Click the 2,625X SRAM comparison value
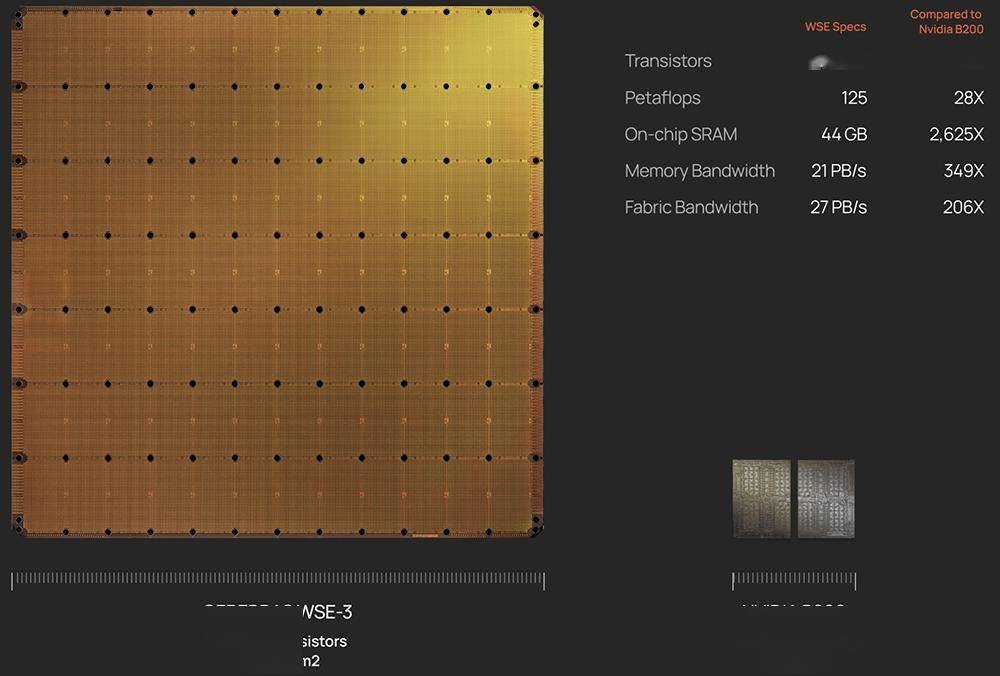The width and height of the screenshot is (1000, 676). tap(956, 134)
